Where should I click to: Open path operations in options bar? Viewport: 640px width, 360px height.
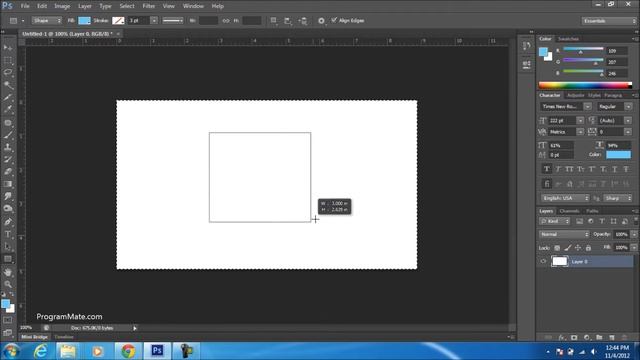pyautogui.click(x=273, y=20)
